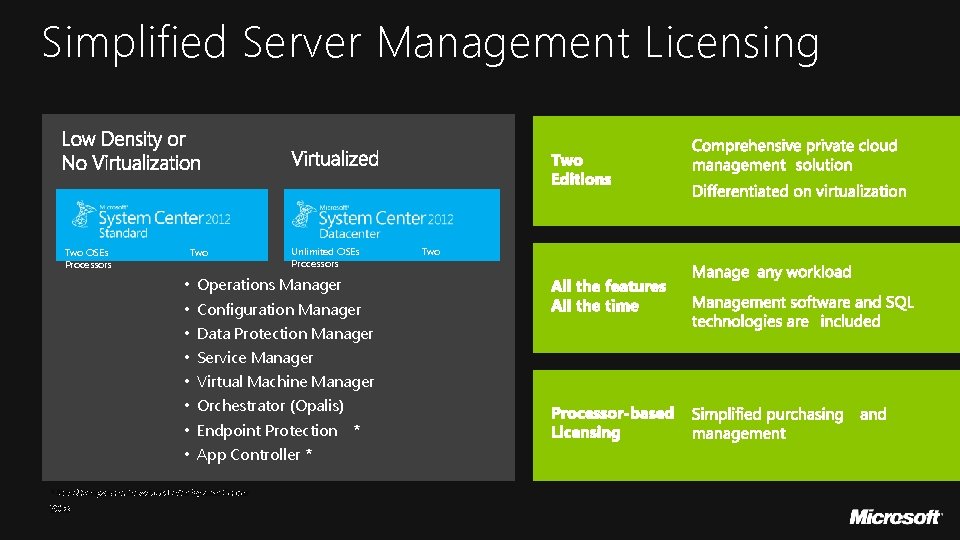This screenshot has height=540, width=960.
Task: Select 'Management software and SQL technologies are included'
Action: pyautogui.click(x=803, y=312)
